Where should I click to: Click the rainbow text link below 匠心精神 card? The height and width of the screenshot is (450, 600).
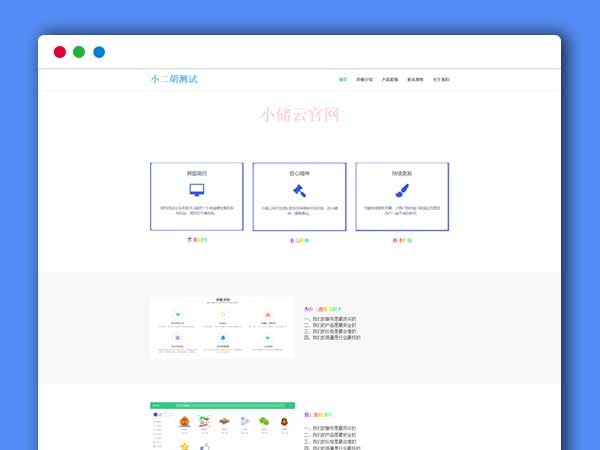click(299, 240)
